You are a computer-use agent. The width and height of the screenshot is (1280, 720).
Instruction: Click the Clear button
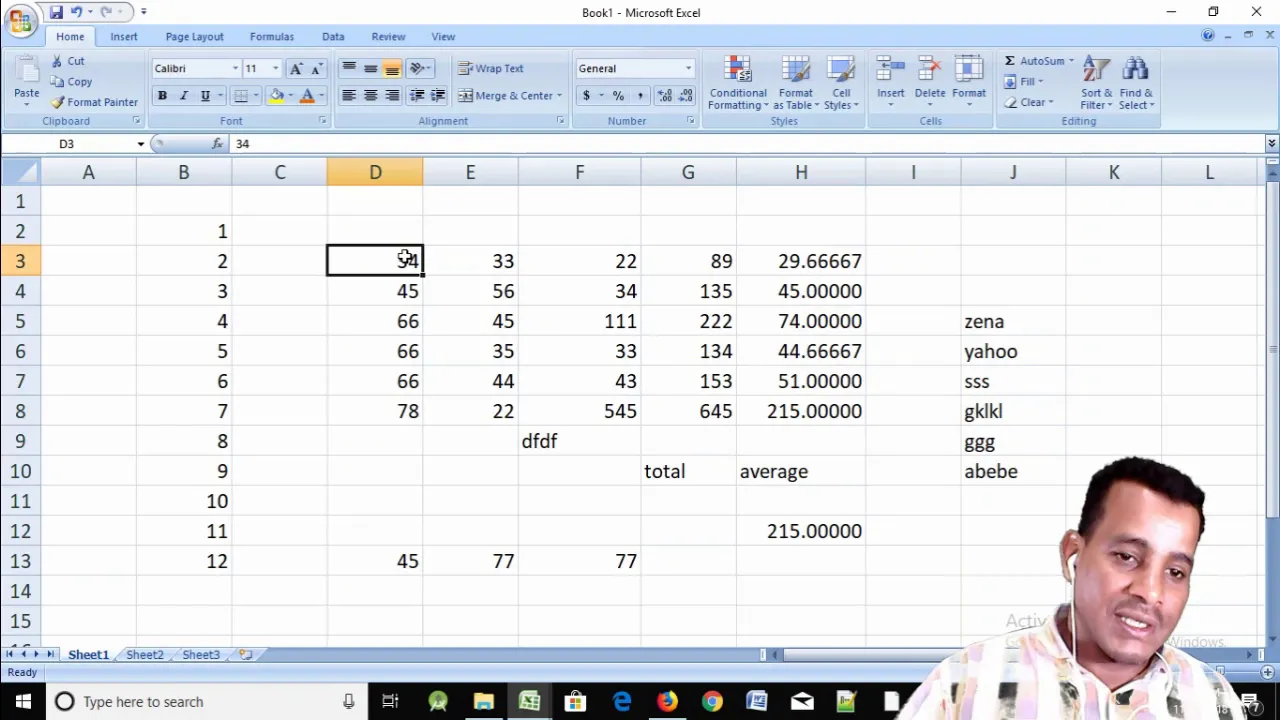pos(1026,102)
